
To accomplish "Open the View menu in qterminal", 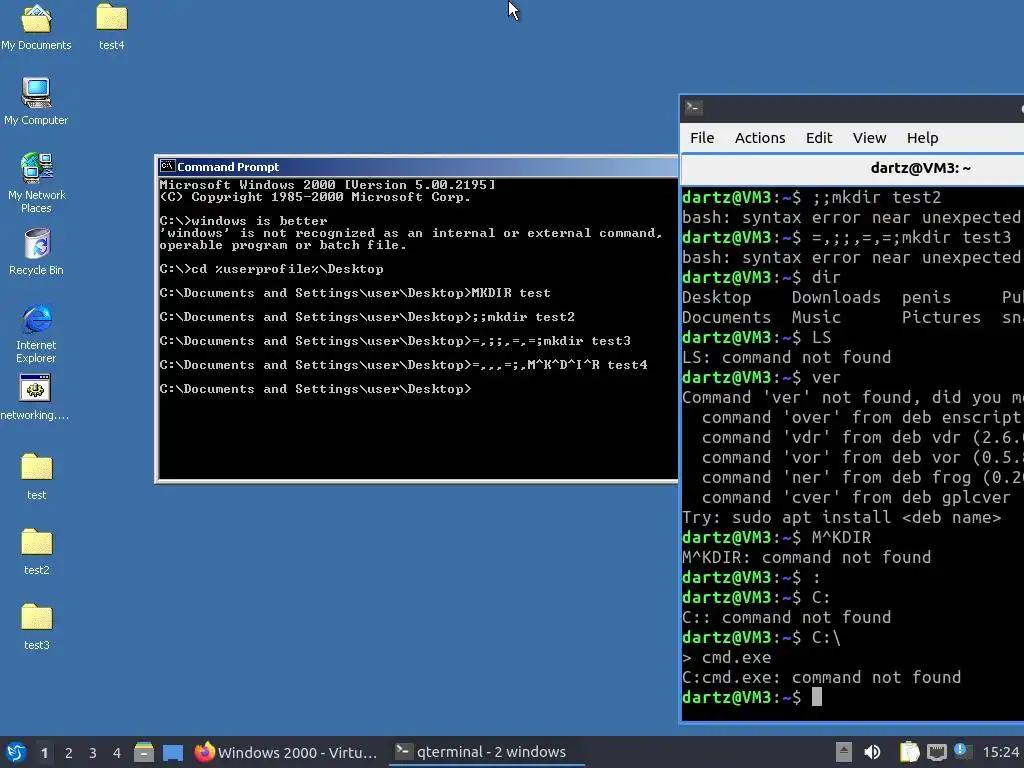I will pos(869,138).
